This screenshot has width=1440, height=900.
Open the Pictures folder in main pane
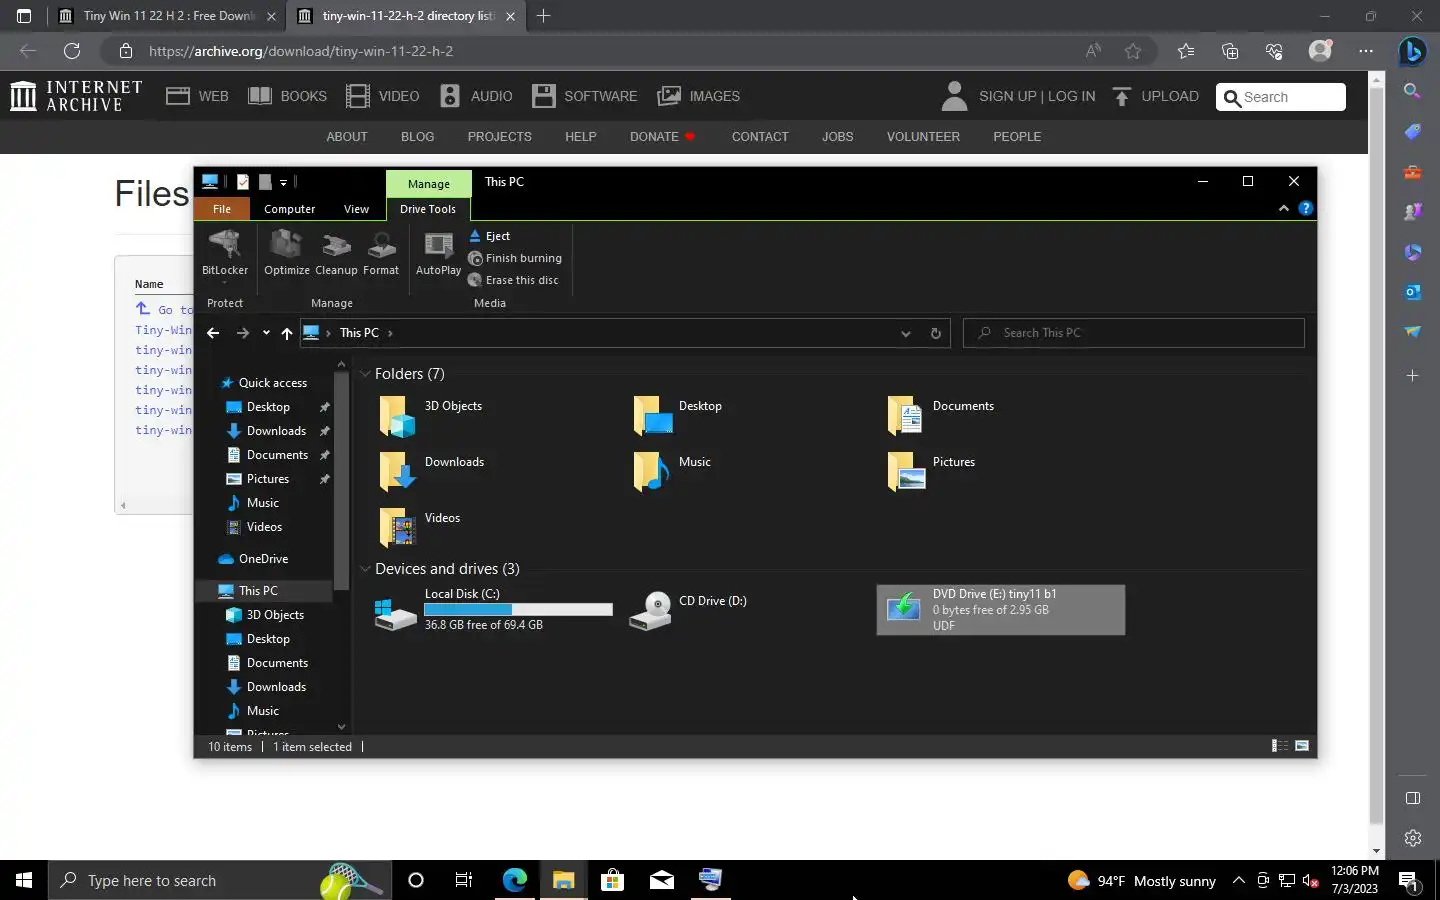930,471
